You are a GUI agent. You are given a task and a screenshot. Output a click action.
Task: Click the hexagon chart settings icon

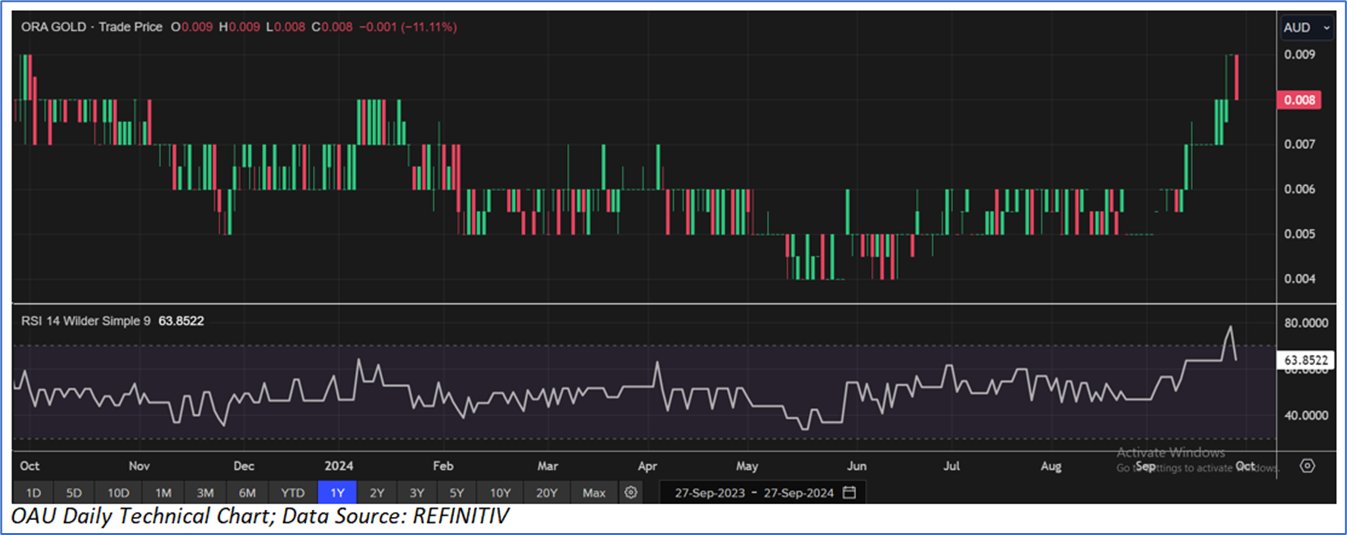coord(1307,466)
